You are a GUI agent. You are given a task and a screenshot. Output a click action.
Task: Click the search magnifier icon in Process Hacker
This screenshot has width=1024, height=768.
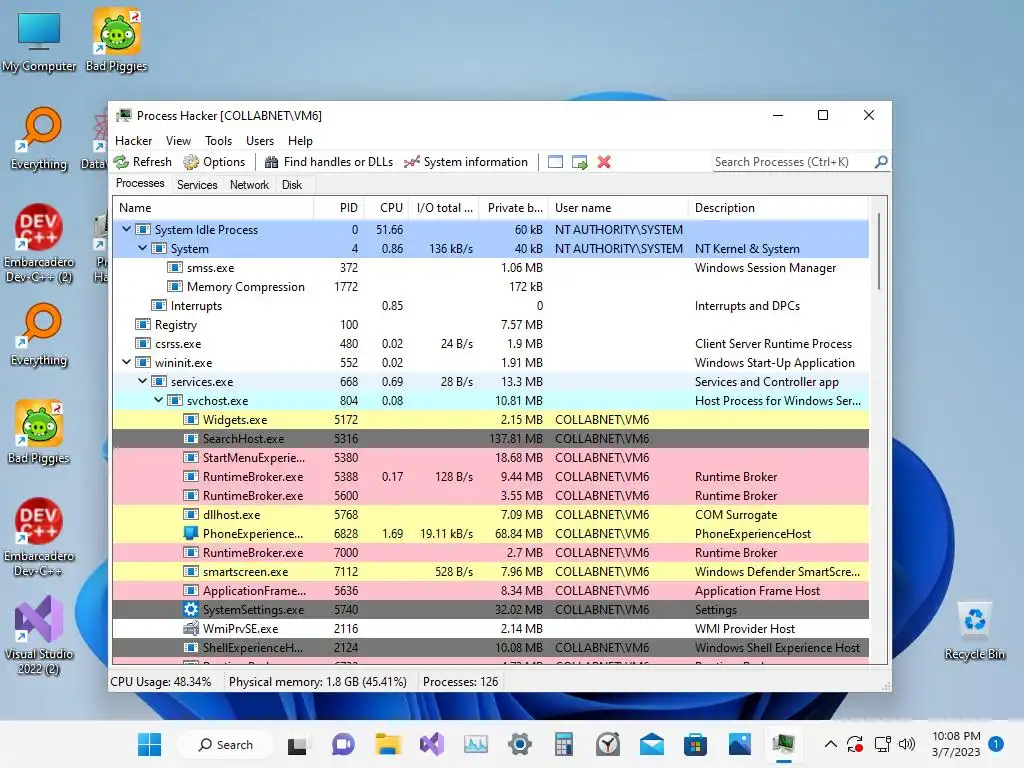click(881, 161)
